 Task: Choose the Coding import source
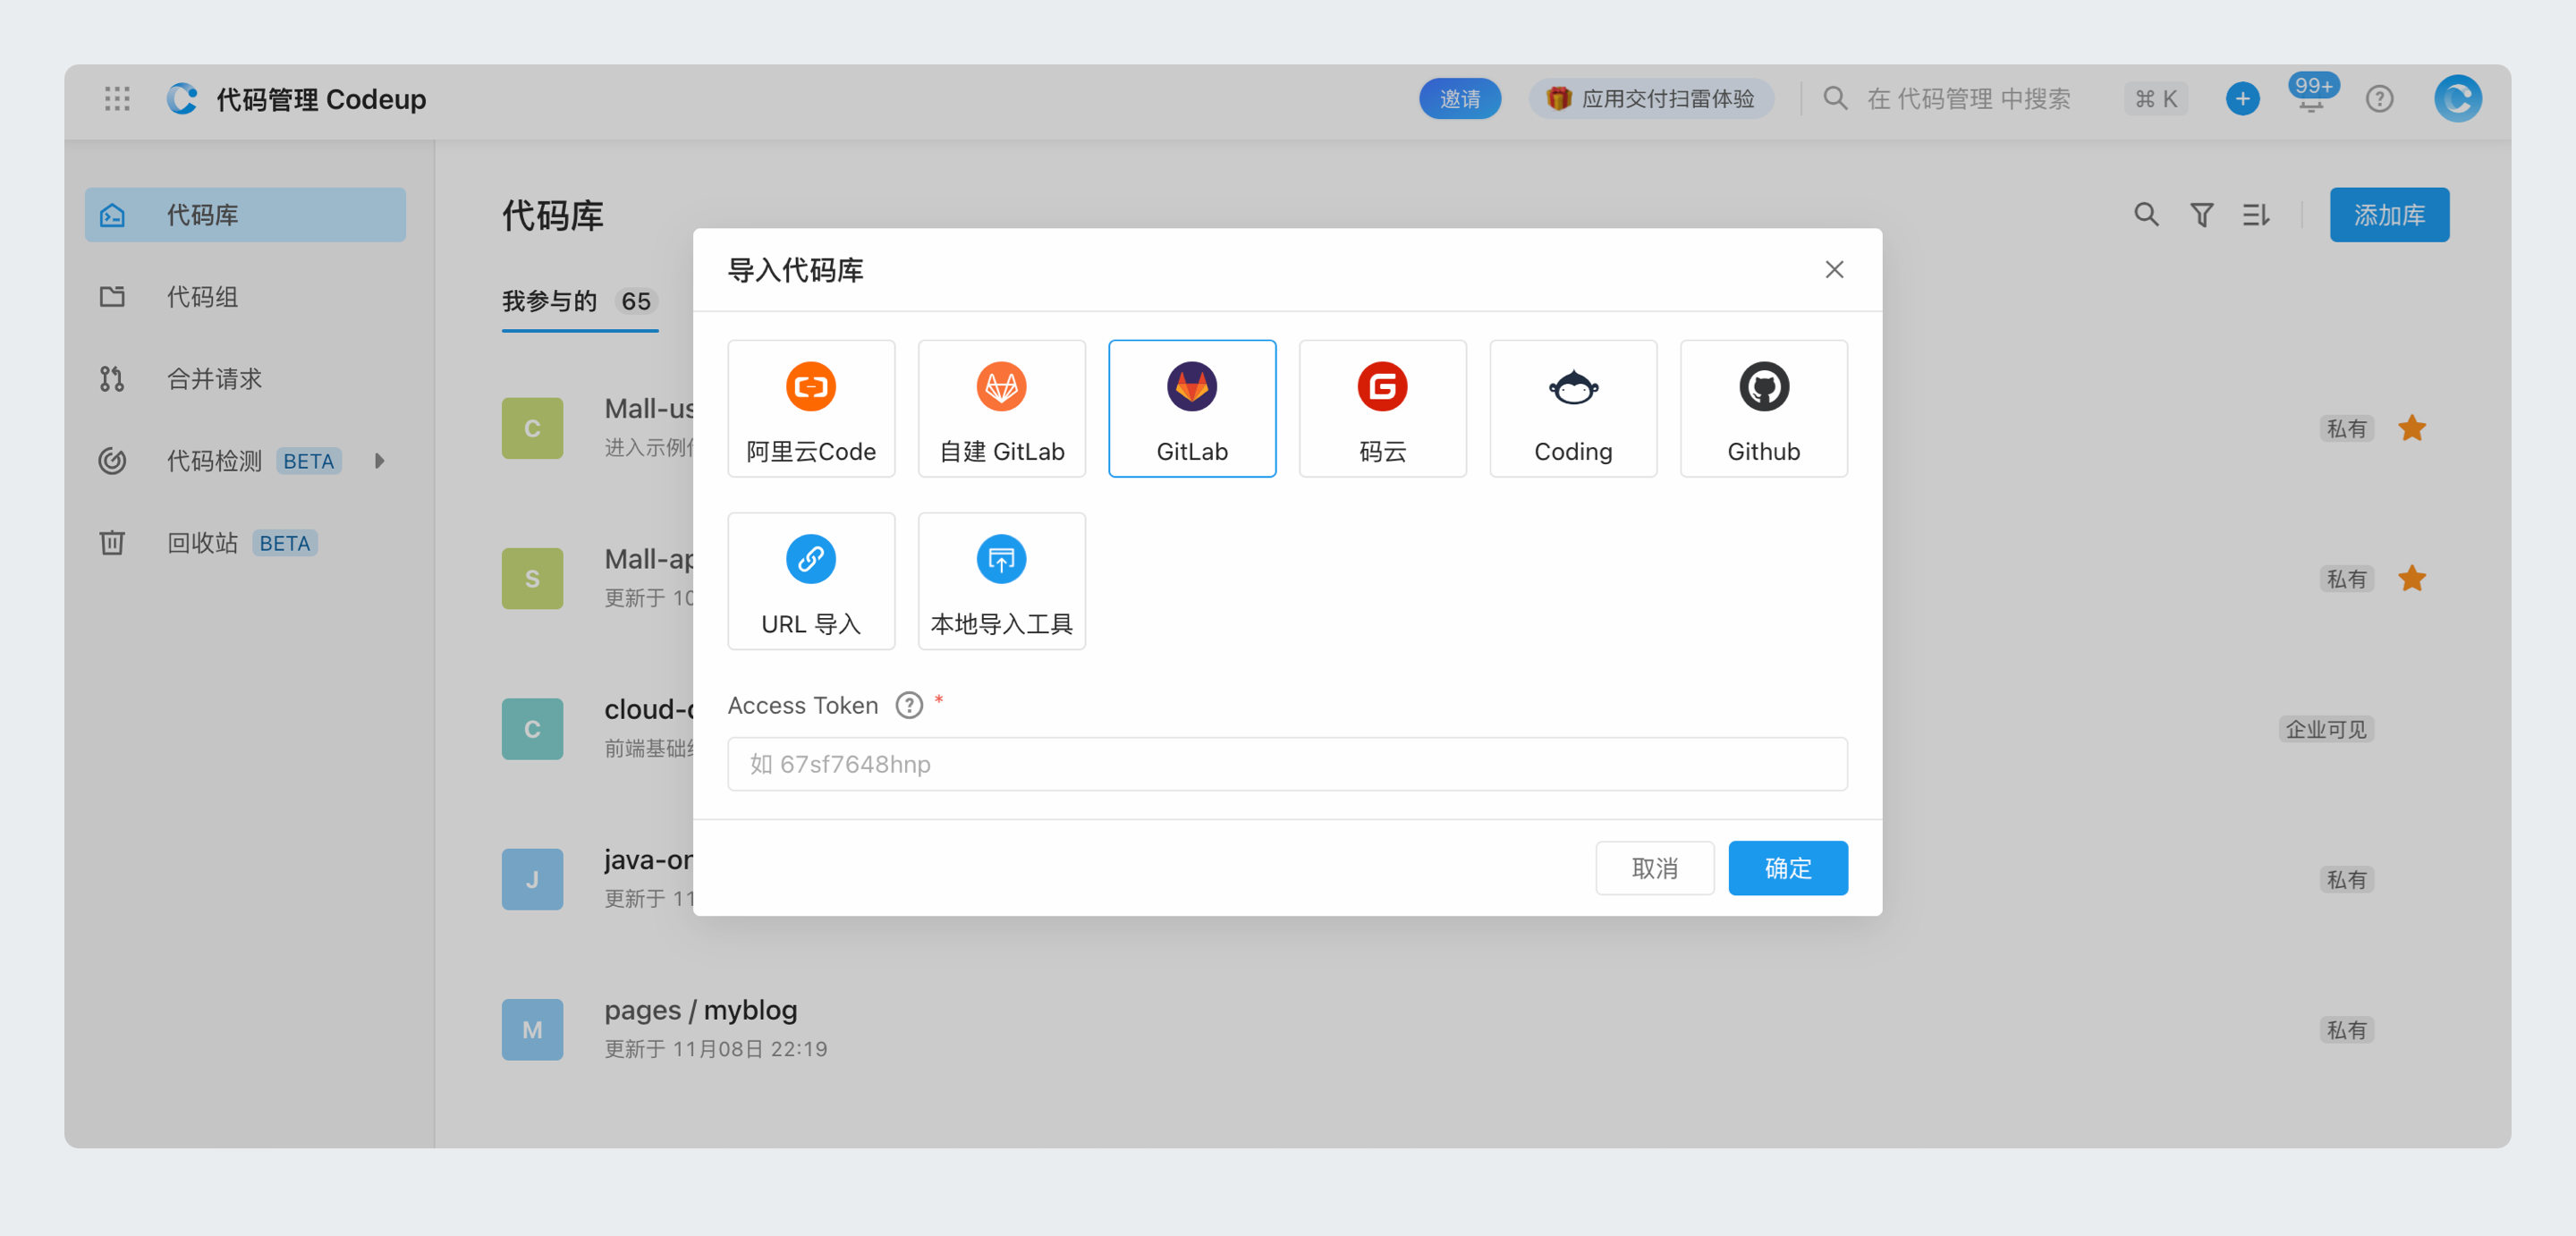coord(1573,408)
